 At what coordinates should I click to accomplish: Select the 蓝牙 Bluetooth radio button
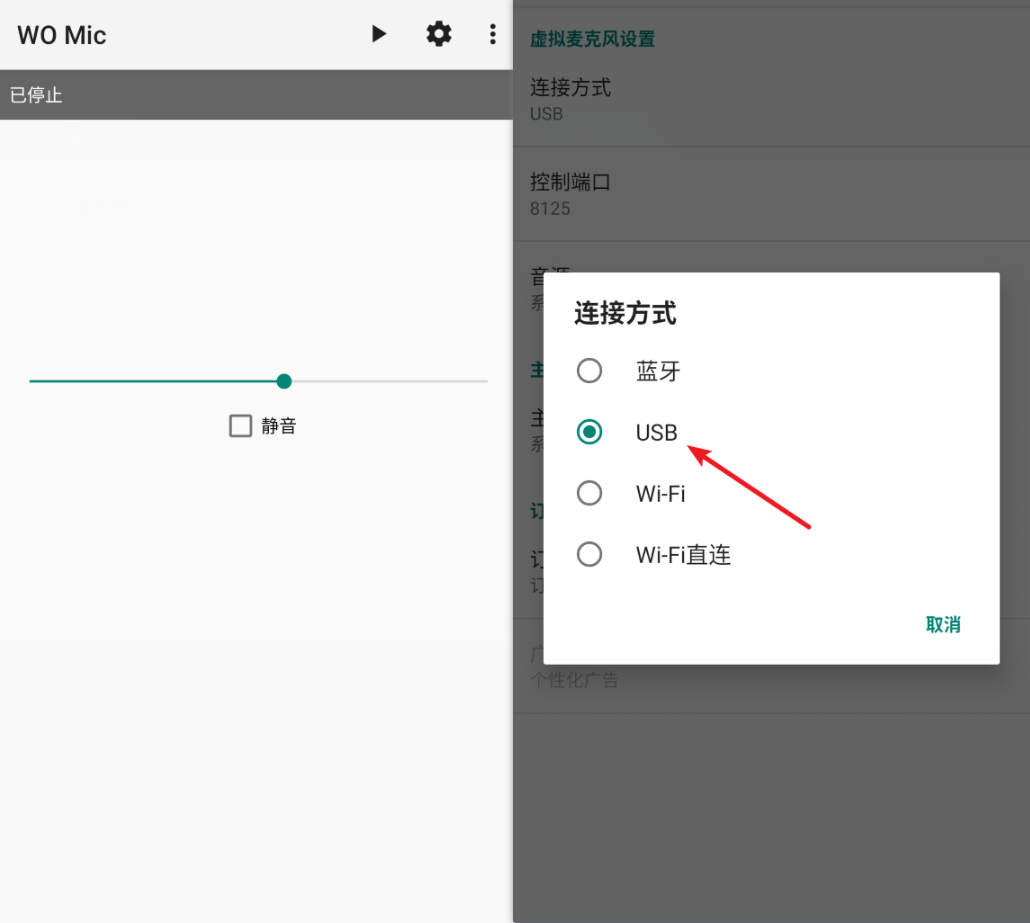(x=590, y=370)
